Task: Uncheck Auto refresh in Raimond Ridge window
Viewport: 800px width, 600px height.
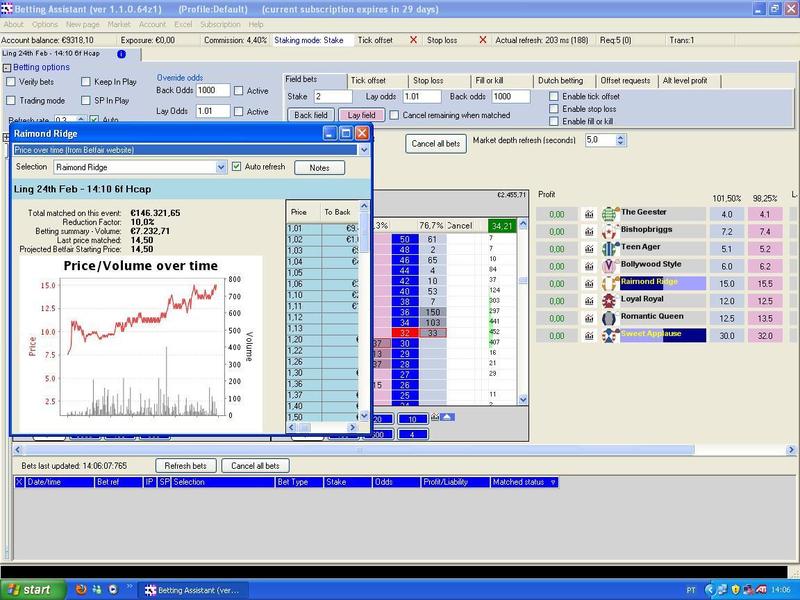Action: (x=236, y=167)
